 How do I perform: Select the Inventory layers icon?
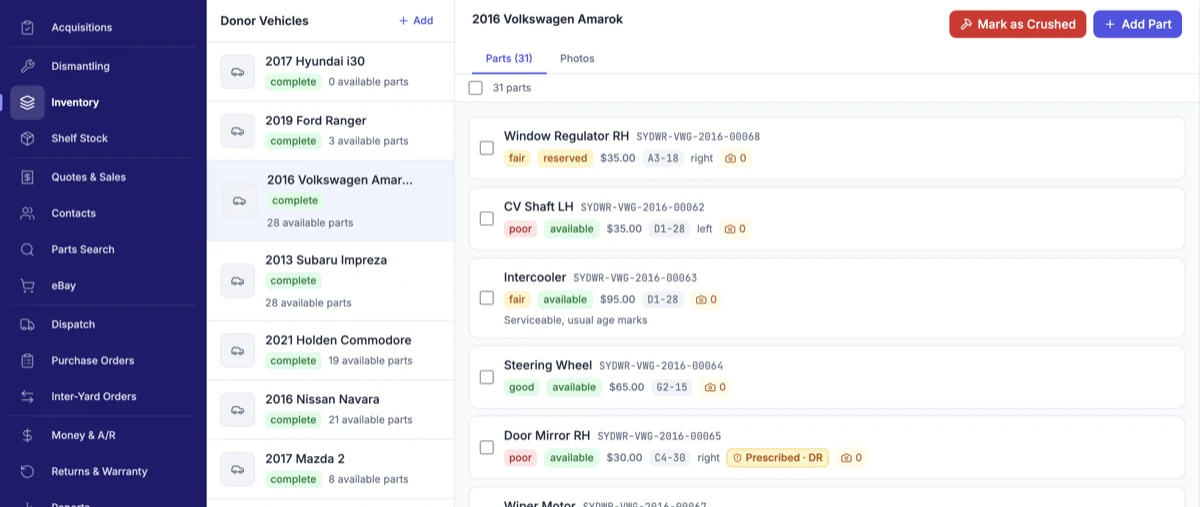(27, 102)
